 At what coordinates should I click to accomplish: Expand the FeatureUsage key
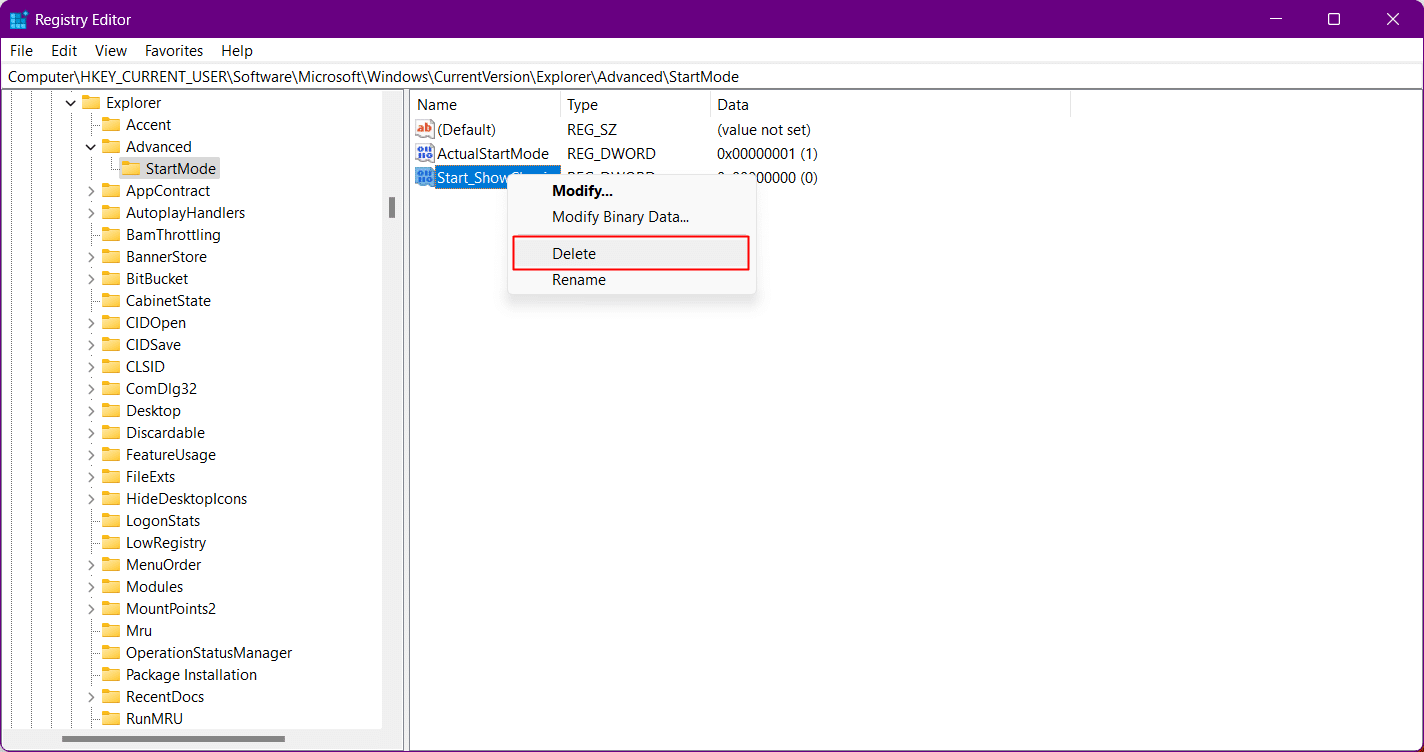tap(91, 455)
